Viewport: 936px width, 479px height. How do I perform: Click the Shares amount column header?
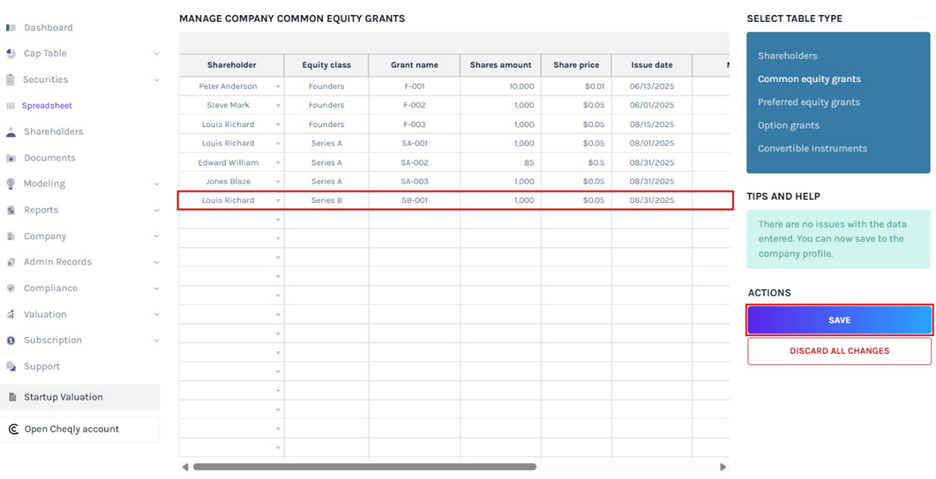500,65
